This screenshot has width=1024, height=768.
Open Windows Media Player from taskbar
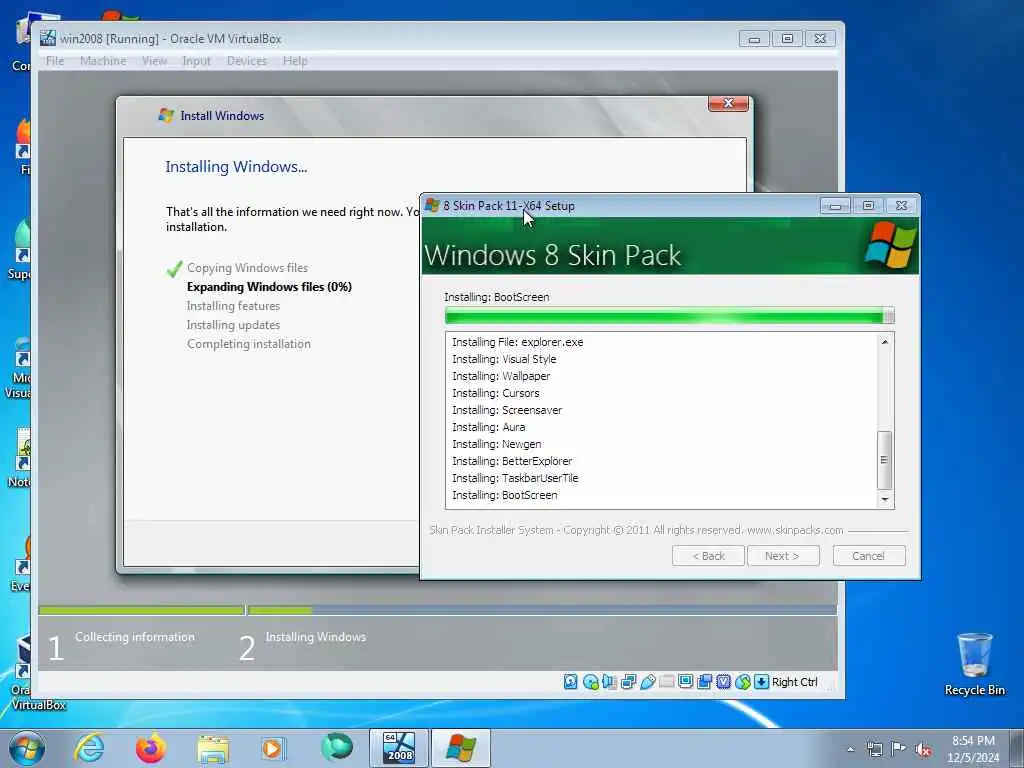tap(273, 748)
